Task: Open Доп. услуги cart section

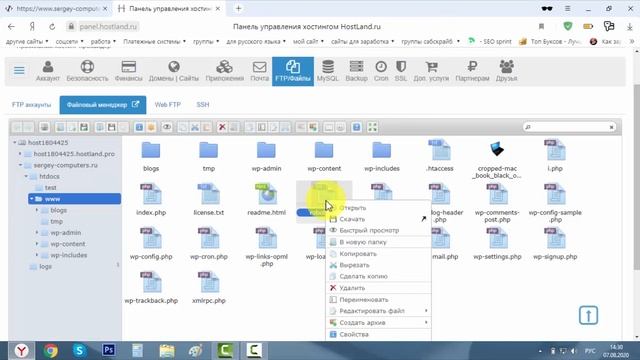Action: (x=431, y=71)
